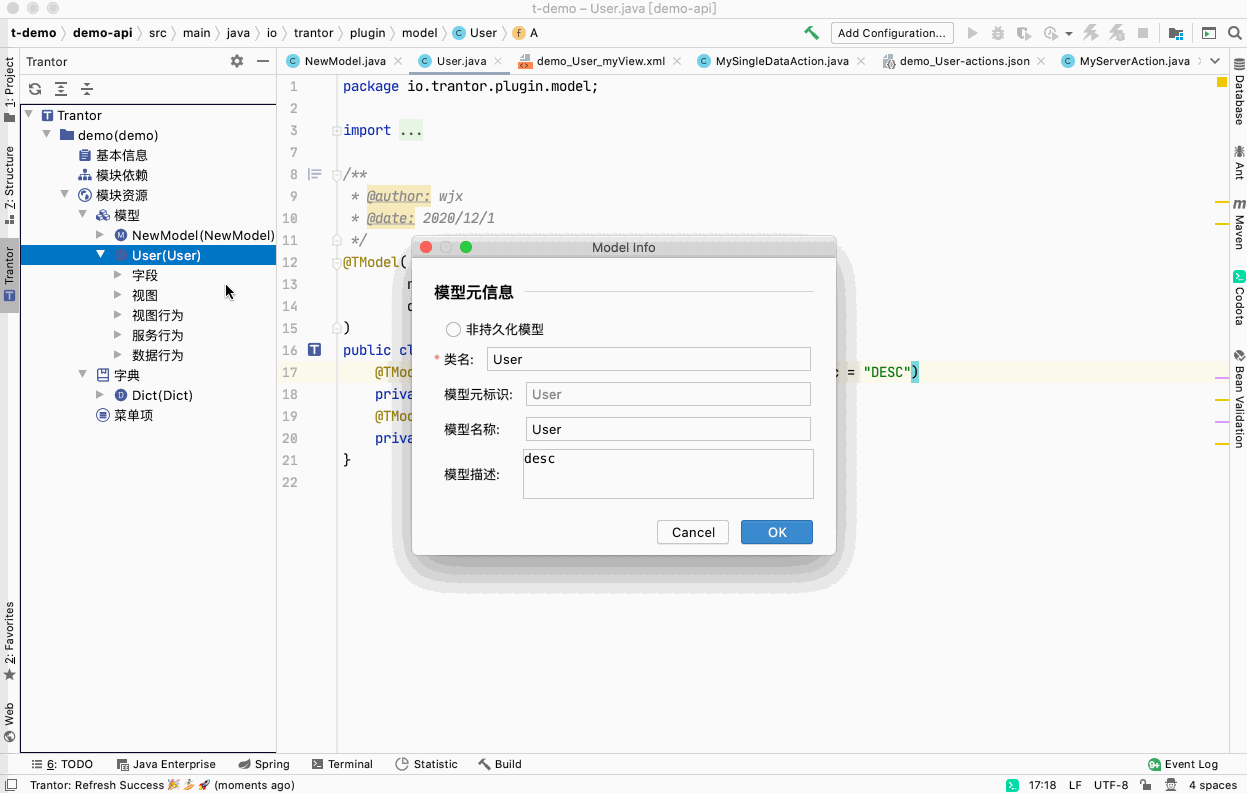Expand the 字段 tree node
This screenshot has height=793, width=1247.
118,275
